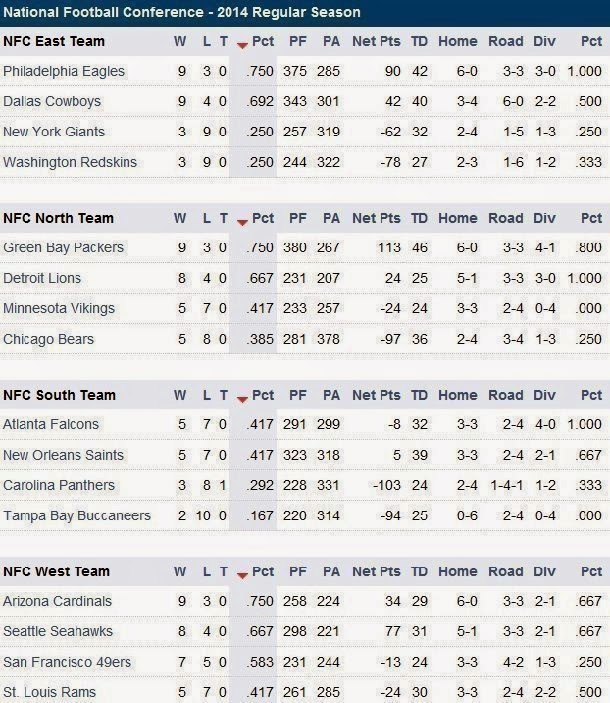Open the Seattle Seahawks team page

(x=58, y=631)
